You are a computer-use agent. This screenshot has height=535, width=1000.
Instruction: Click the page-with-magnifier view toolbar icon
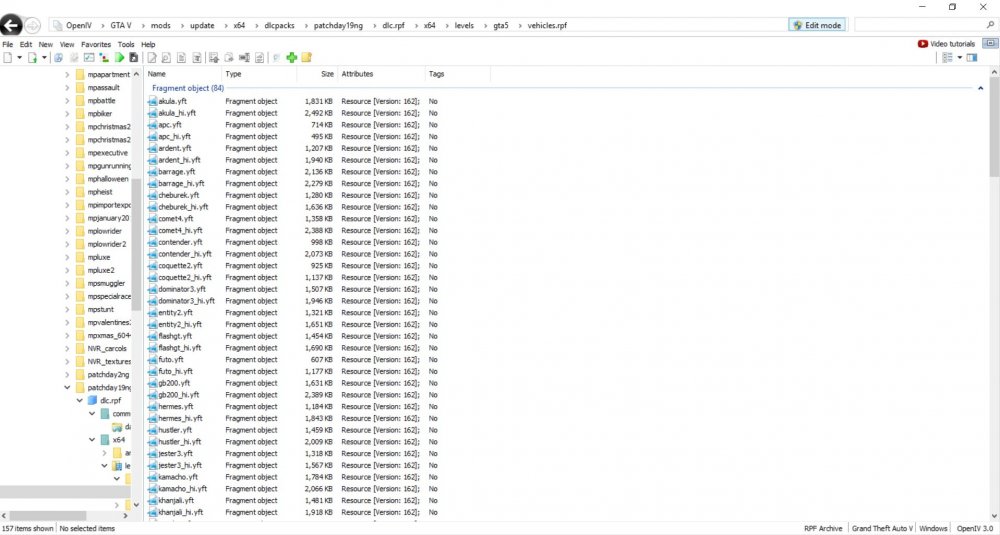click(166, 57)
